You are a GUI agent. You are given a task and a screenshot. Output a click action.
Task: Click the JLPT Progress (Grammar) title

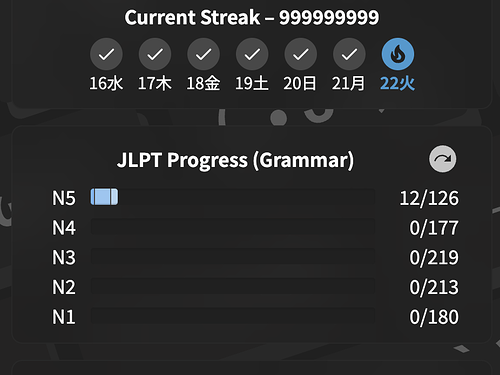(x=235, y=160)
